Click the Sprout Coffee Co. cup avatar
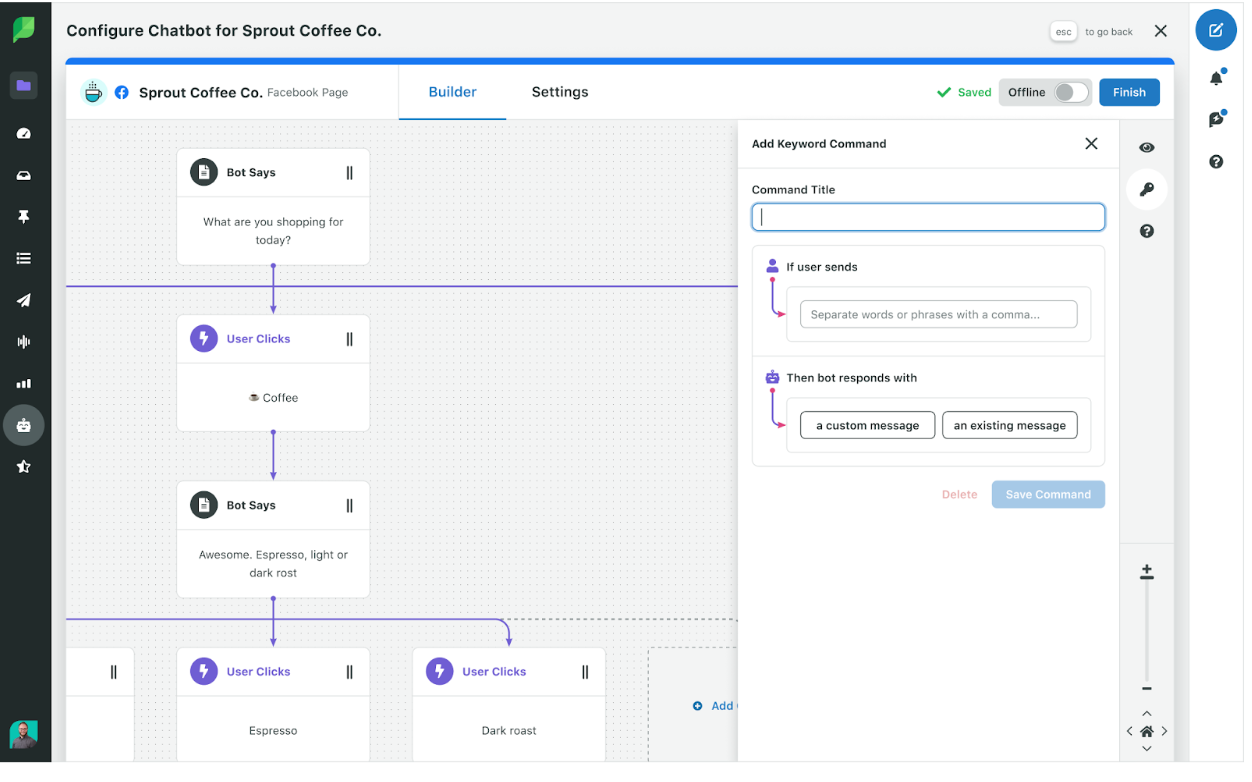1252x782 pixels. click(x=93, y=92)
